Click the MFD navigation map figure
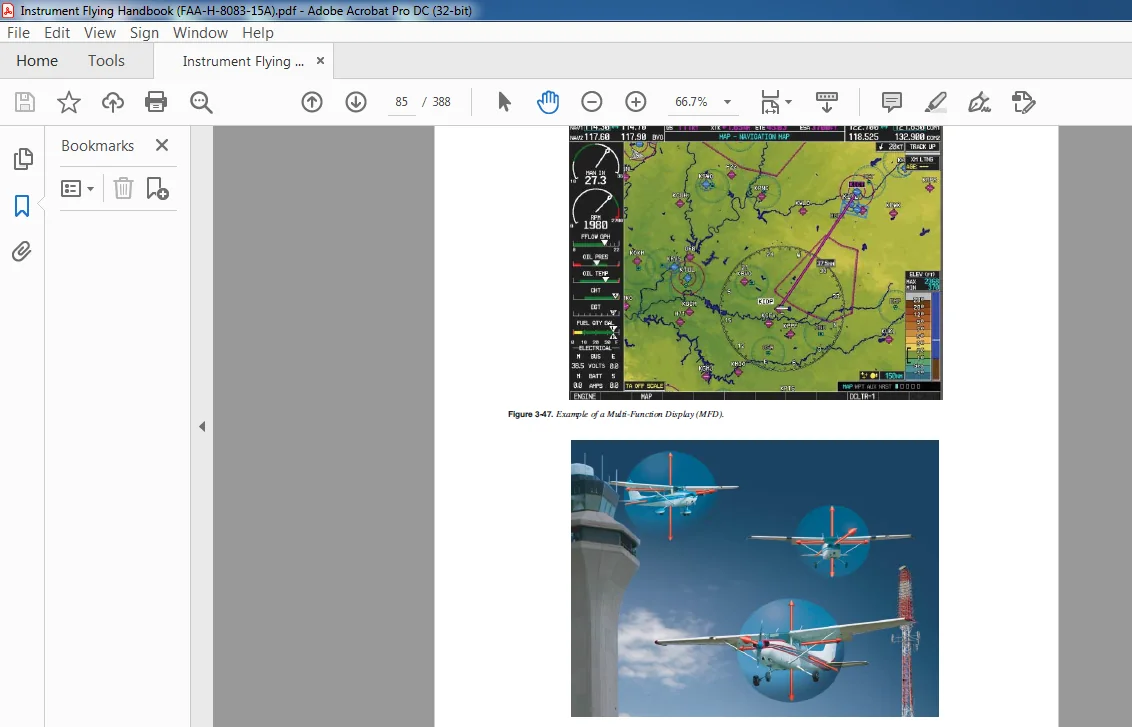Viewport: 1132px width, 727px height. 756,263
